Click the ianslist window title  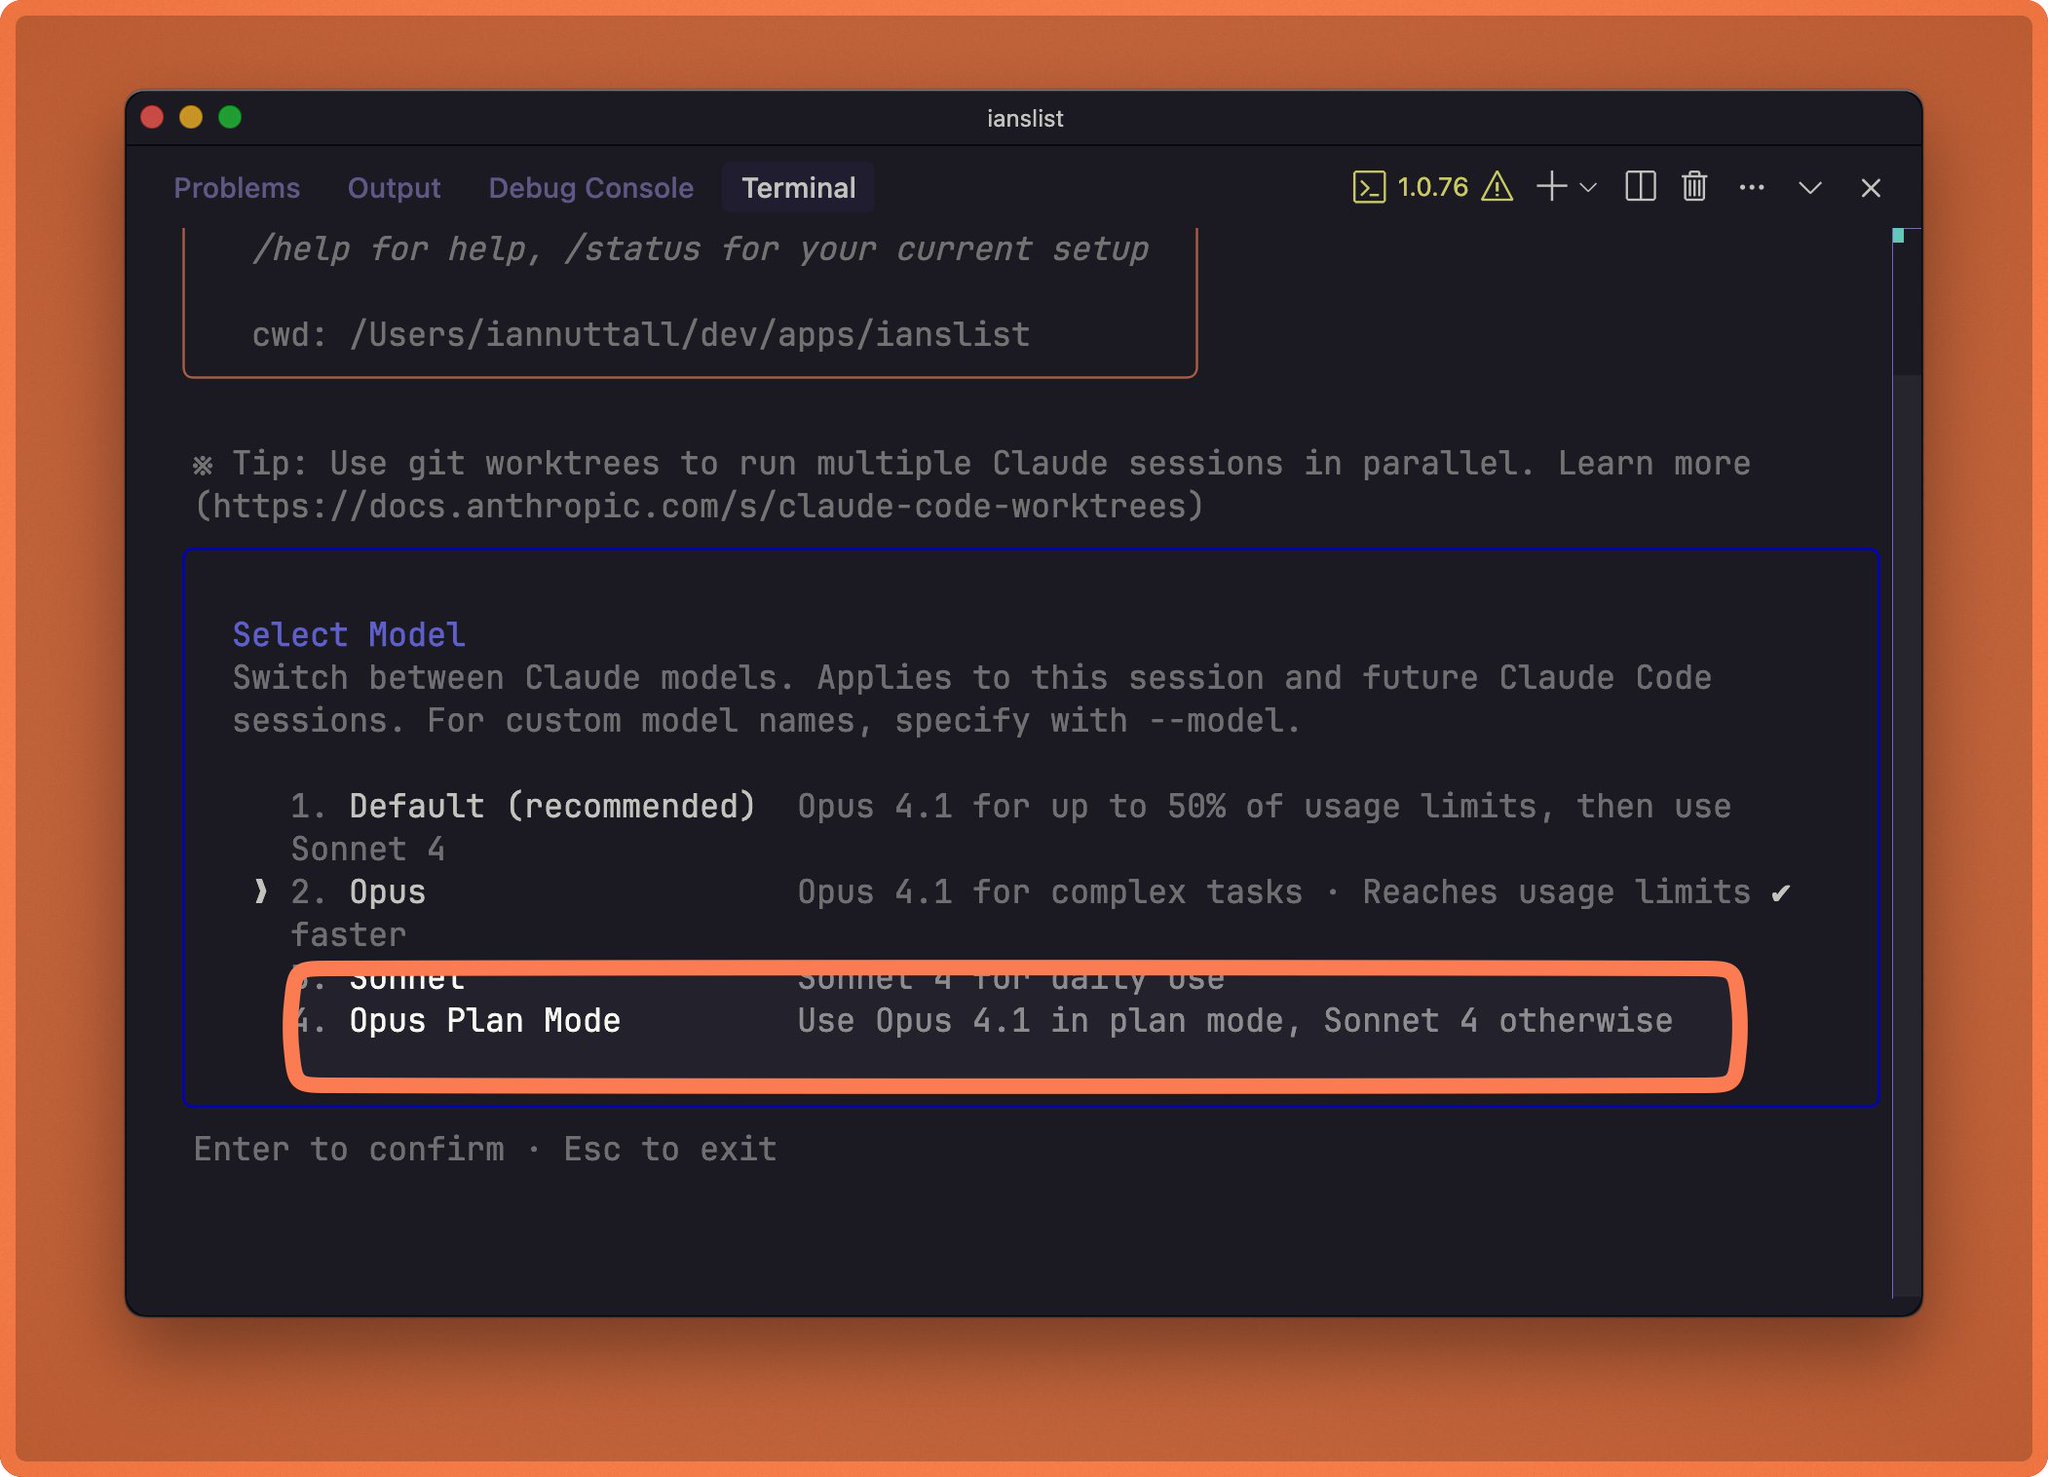click(x=1024, y=119)
